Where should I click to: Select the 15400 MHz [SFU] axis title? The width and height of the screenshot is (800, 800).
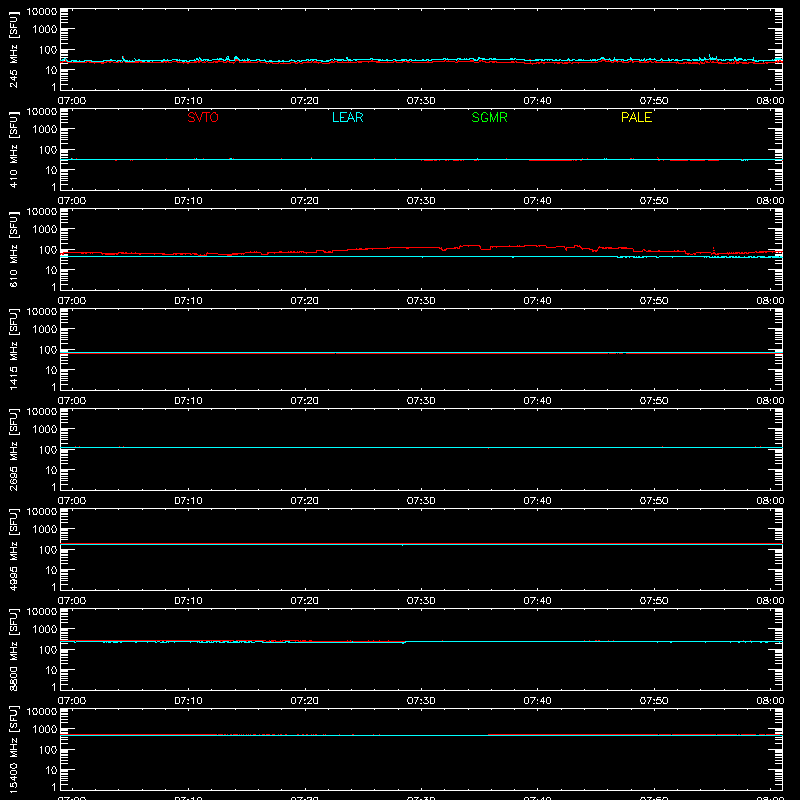click(x=14, y=750)
